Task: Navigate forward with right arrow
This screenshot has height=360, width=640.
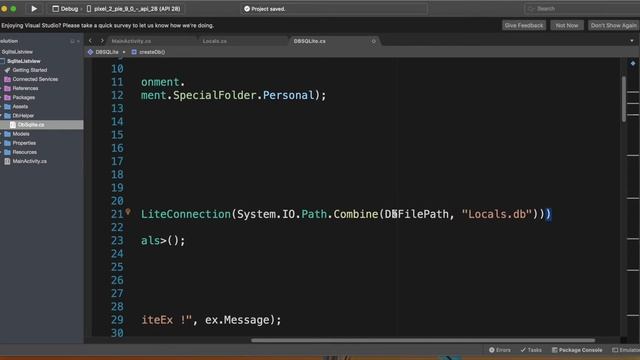Action: point(102,41)
